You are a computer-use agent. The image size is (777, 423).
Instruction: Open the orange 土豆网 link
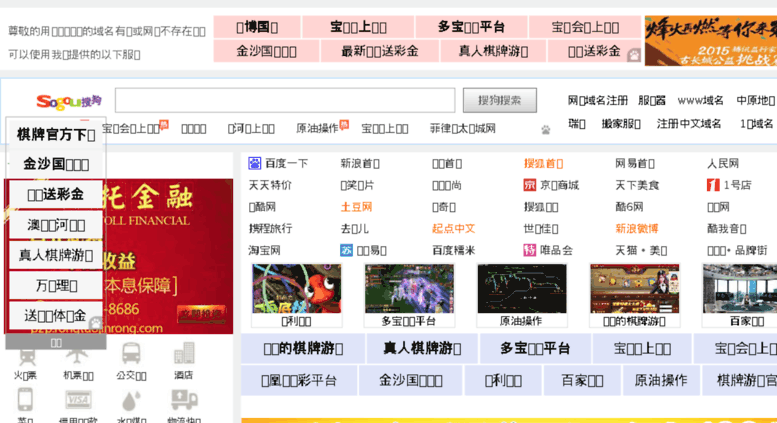click(x=356, y=207)
